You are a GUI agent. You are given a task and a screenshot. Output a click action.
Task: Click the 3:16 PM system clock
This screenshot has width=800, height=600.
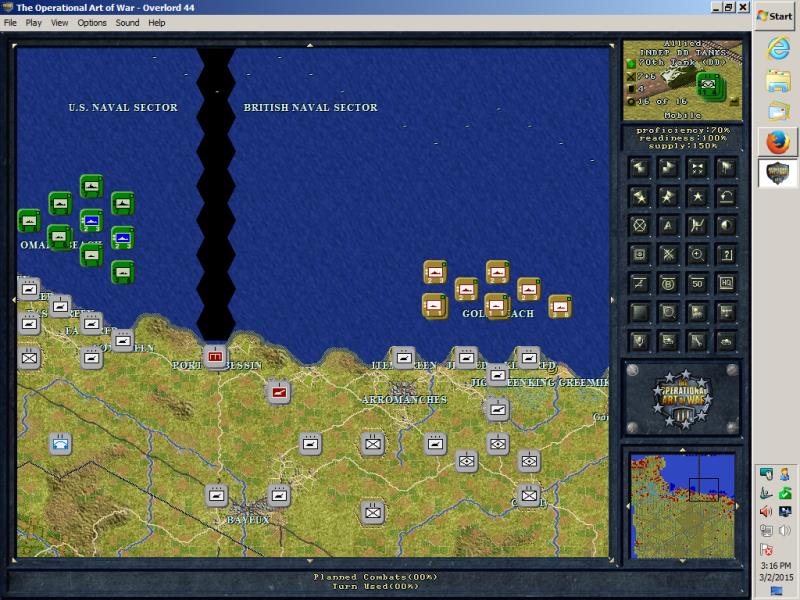[776, 565]
